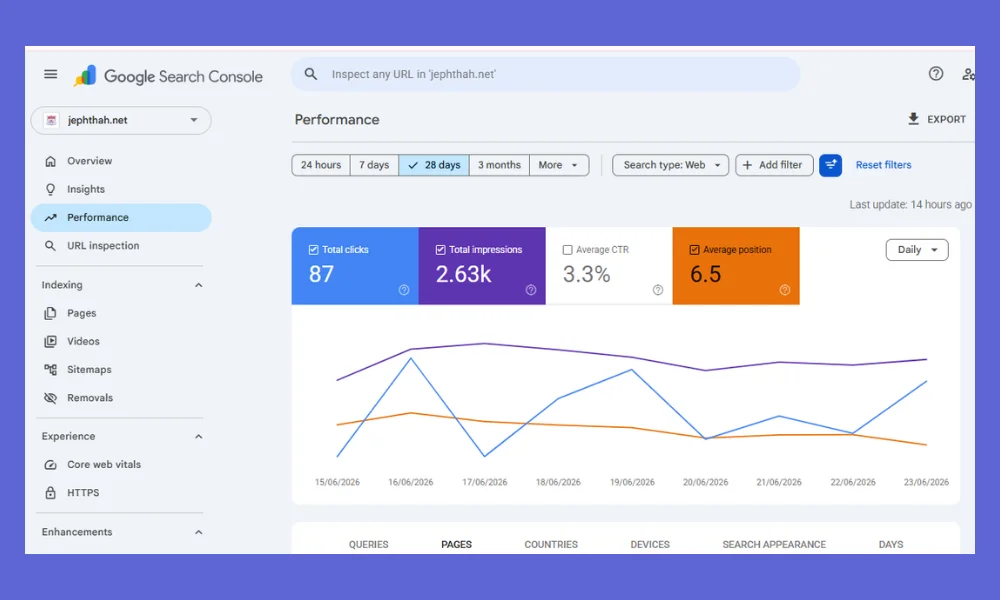Viewport: 1000px width, 600px height.
Task: Select the 24 hours date range
Action: tap(321, 165)
